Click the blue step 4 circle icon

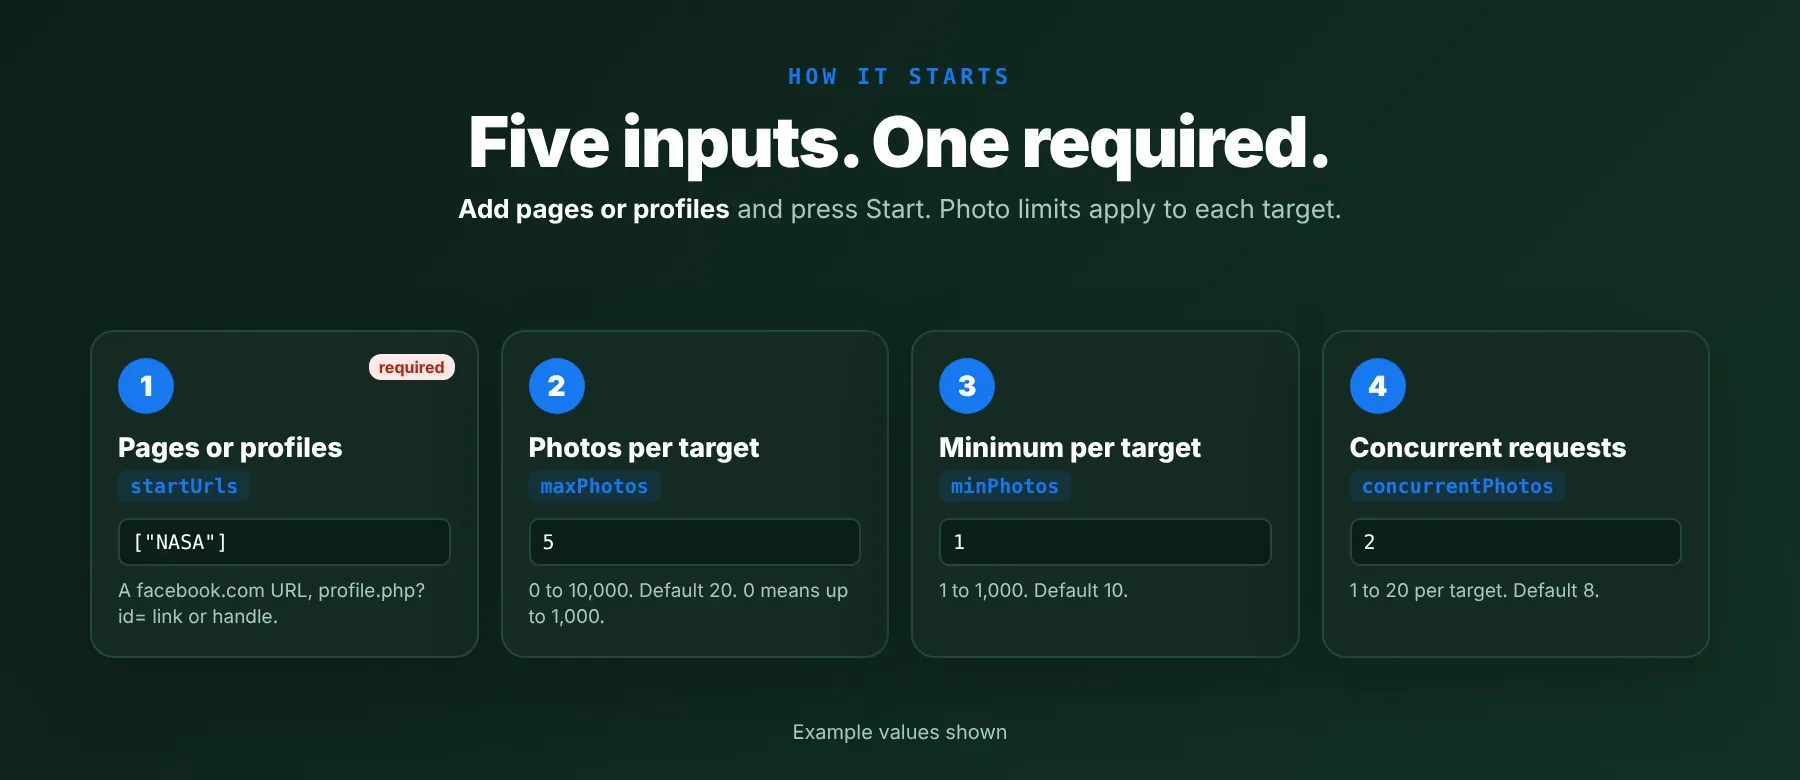tap(1378, 386)
